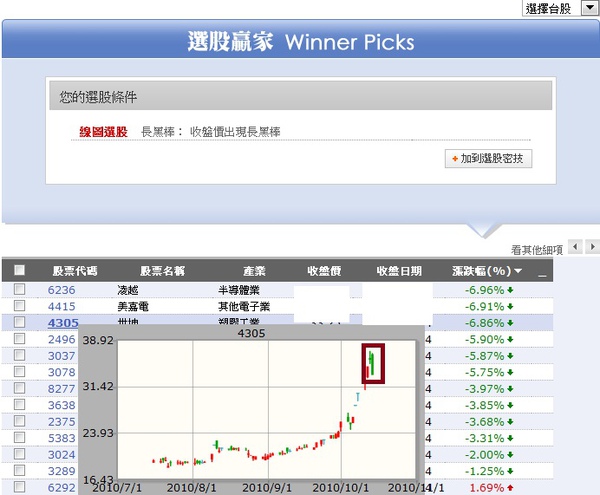
Task: Sort by 股票代碼 column header
Action: pos(75,271)
